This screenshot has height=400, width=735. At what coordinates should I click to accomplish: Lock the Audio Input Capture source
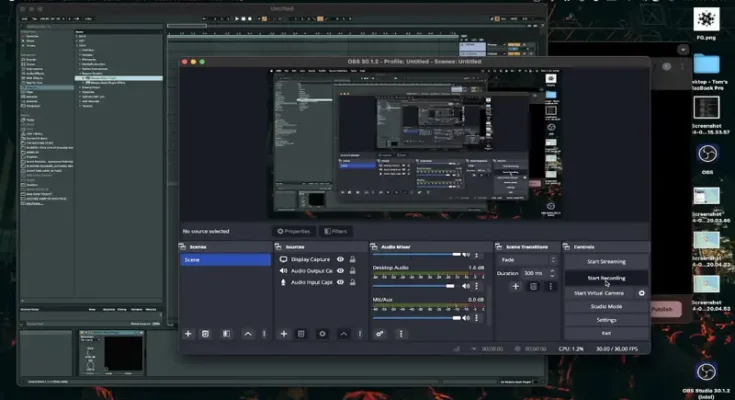pyautogui.click(x=353, y=283)
